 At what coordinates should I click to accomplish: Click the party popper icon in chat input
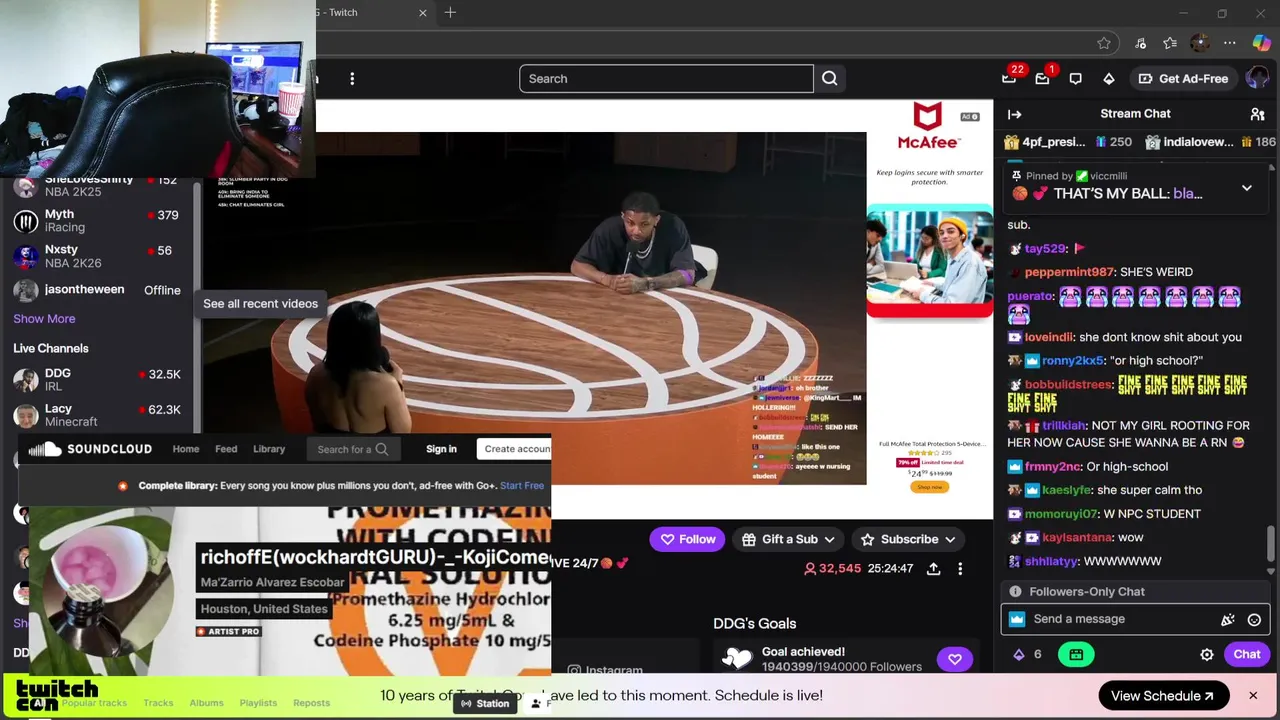(1228, 619)
